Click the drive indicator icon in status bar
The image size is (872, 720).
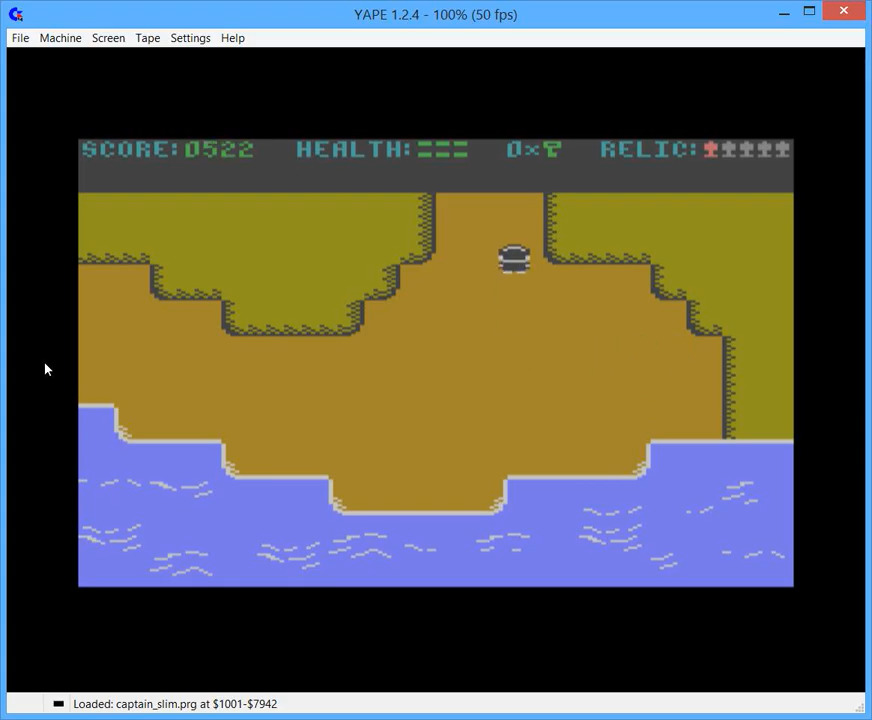click(x=58, y=703)
